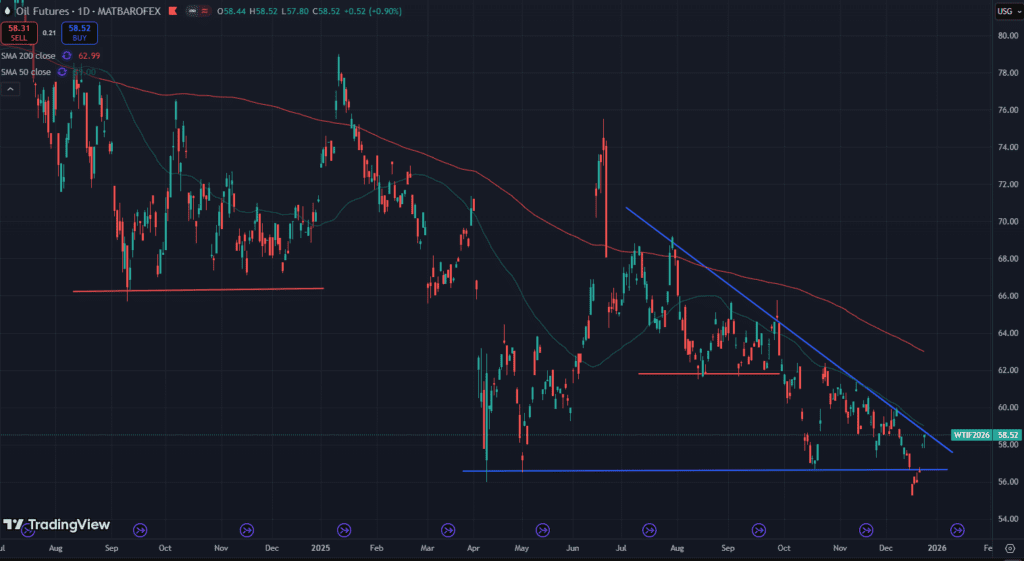Open the USG currency dropdown
This screenshot has height=561, width=1024.
pos(1005,11)
